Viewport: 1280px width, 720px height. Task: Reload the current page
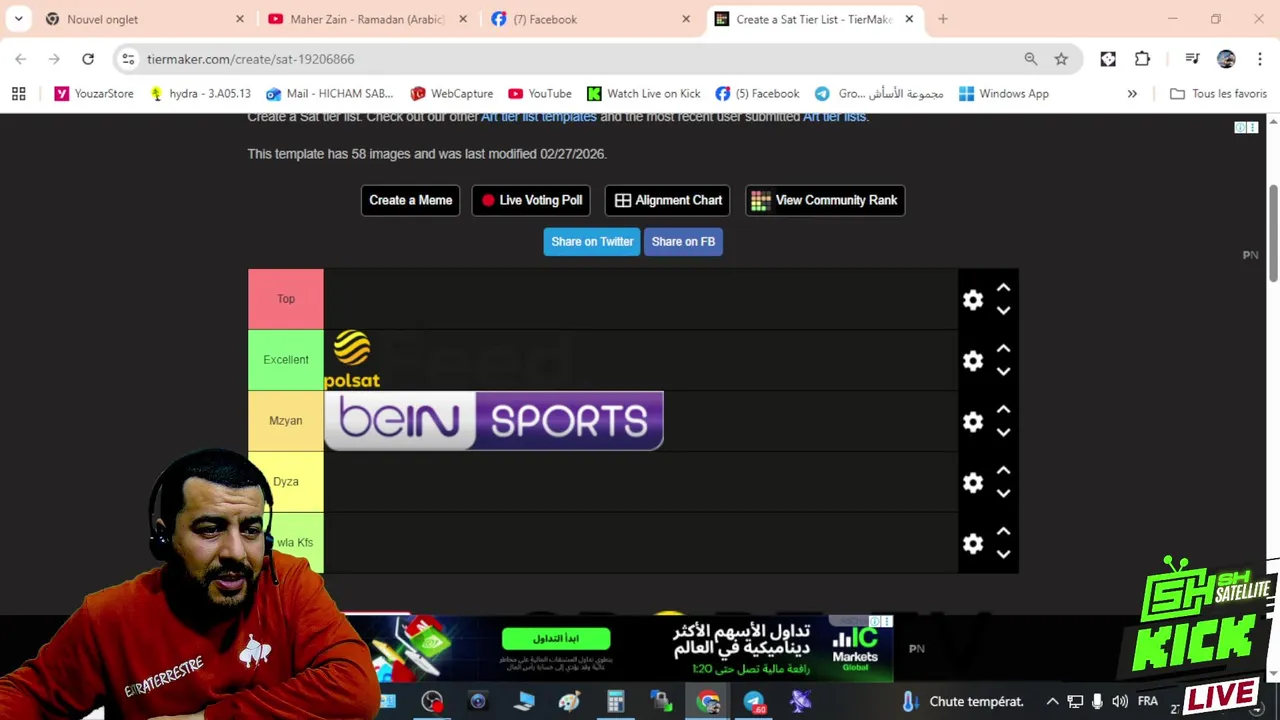(x=88, y=59)
